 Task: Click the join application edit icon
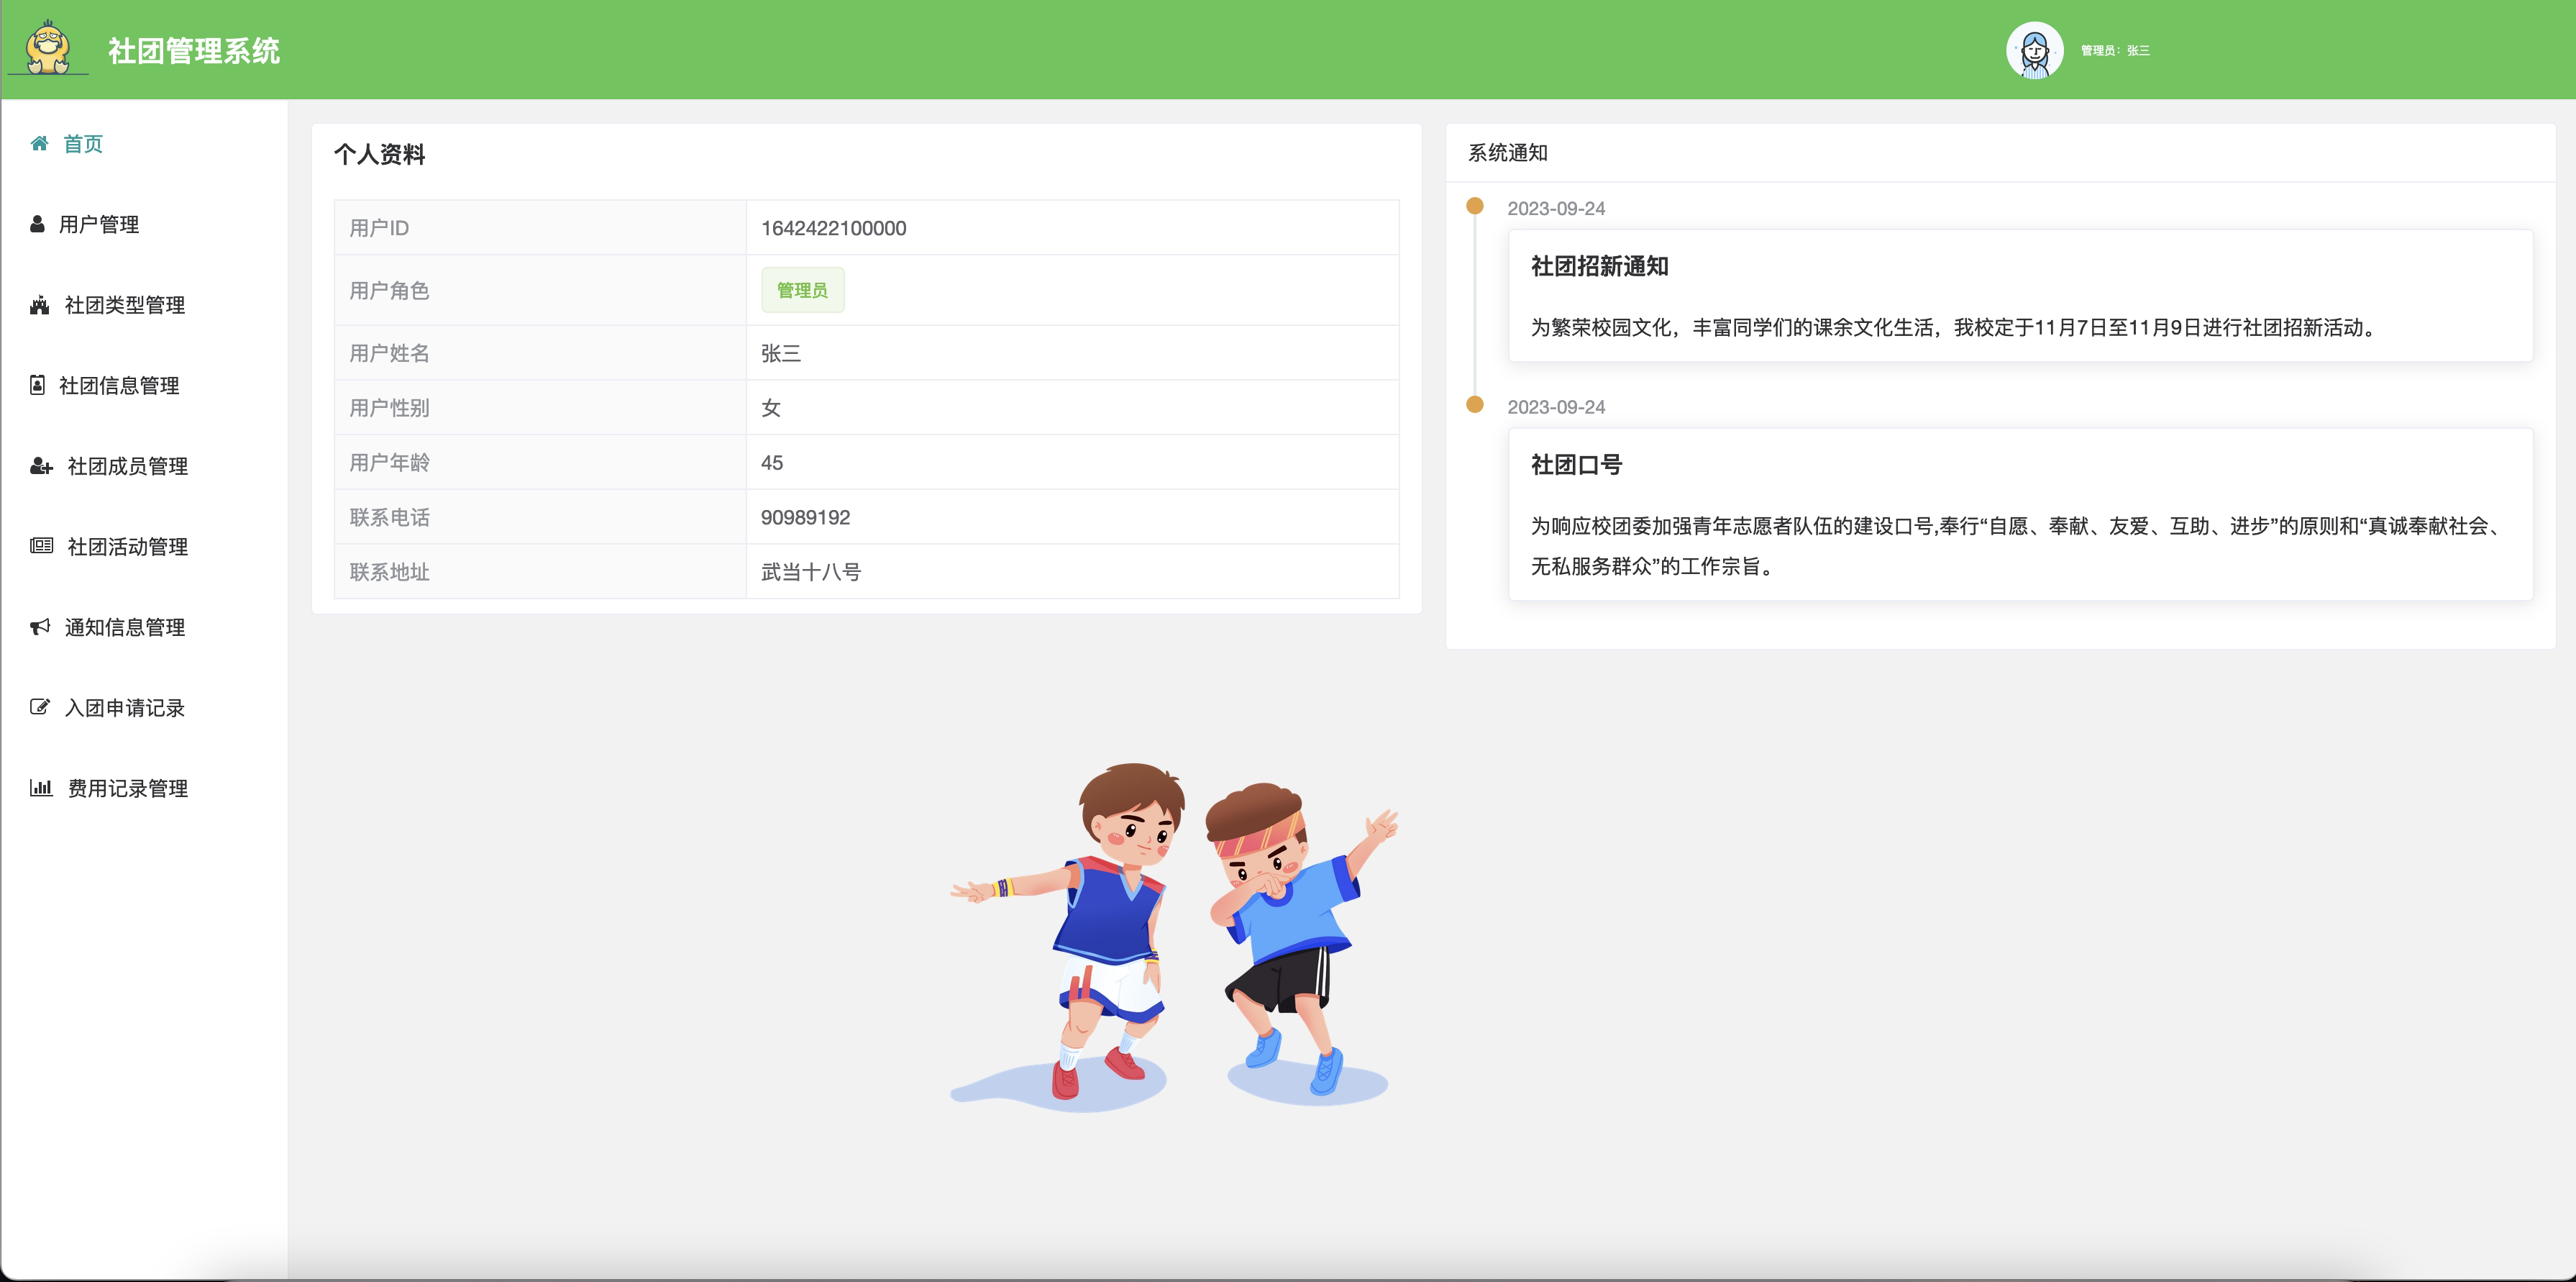[x=40, y=707]
